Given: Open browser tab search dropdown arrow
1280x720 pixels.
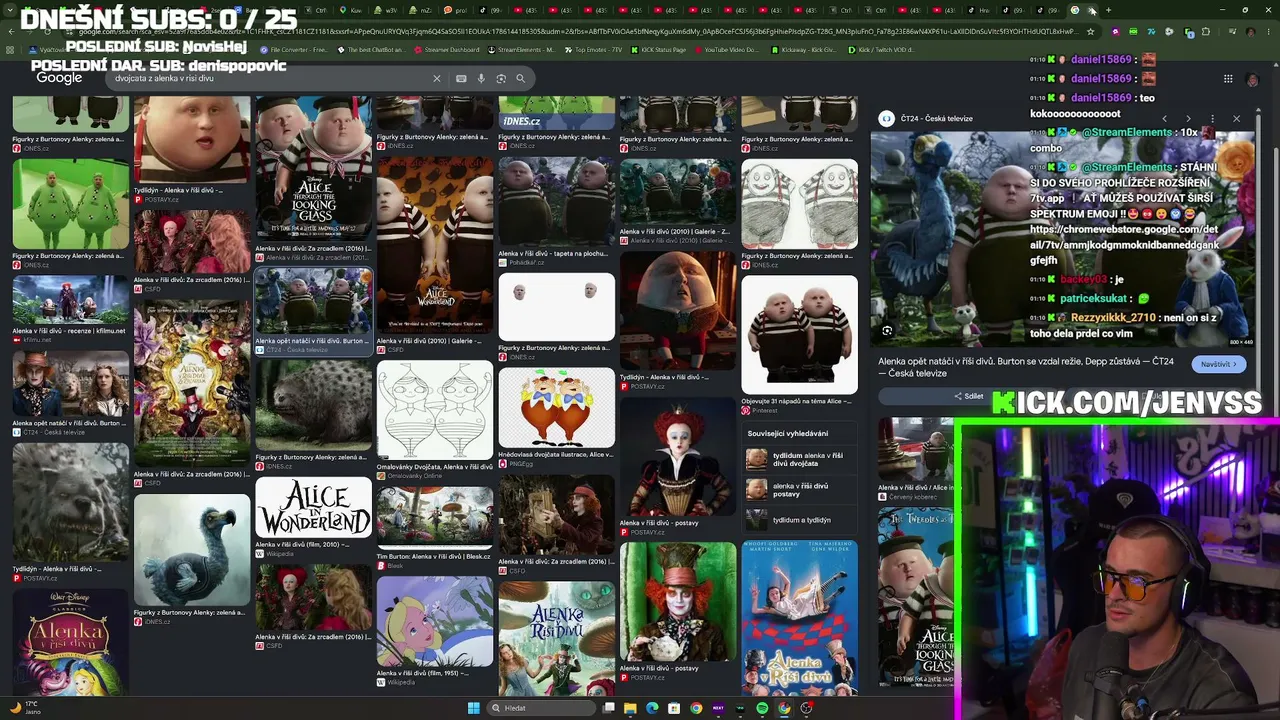Looking at the screenshot, I should click(x=11, y=11).
